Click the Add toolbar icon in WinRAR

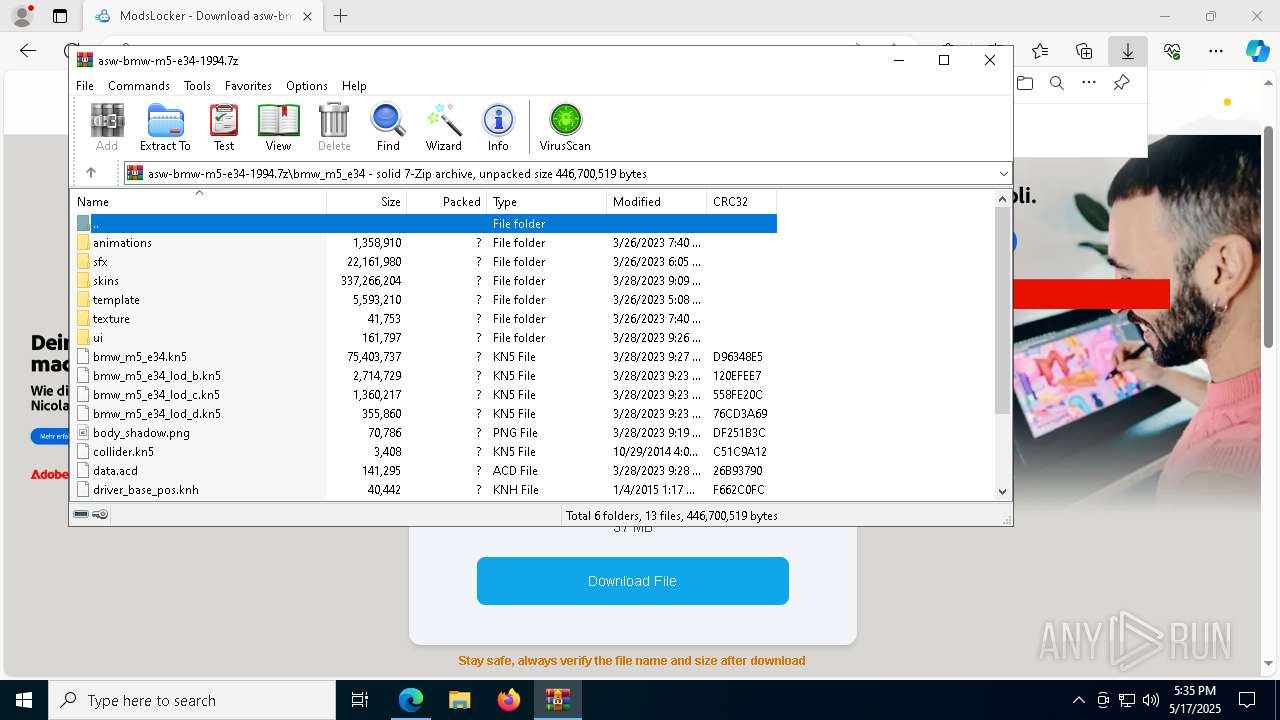pos(107,127)
